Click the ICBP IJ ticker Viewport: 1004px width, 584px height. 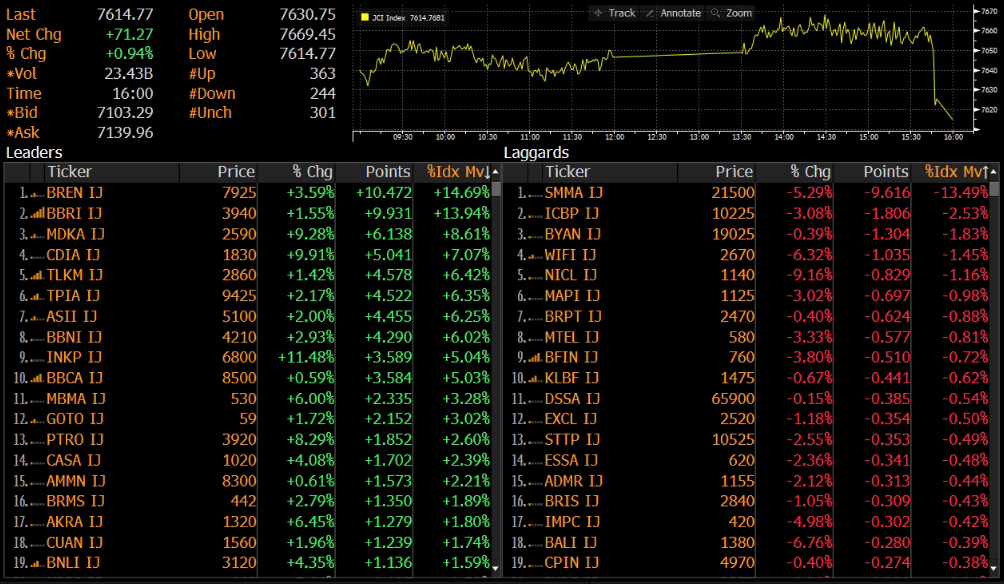(572, 213)
